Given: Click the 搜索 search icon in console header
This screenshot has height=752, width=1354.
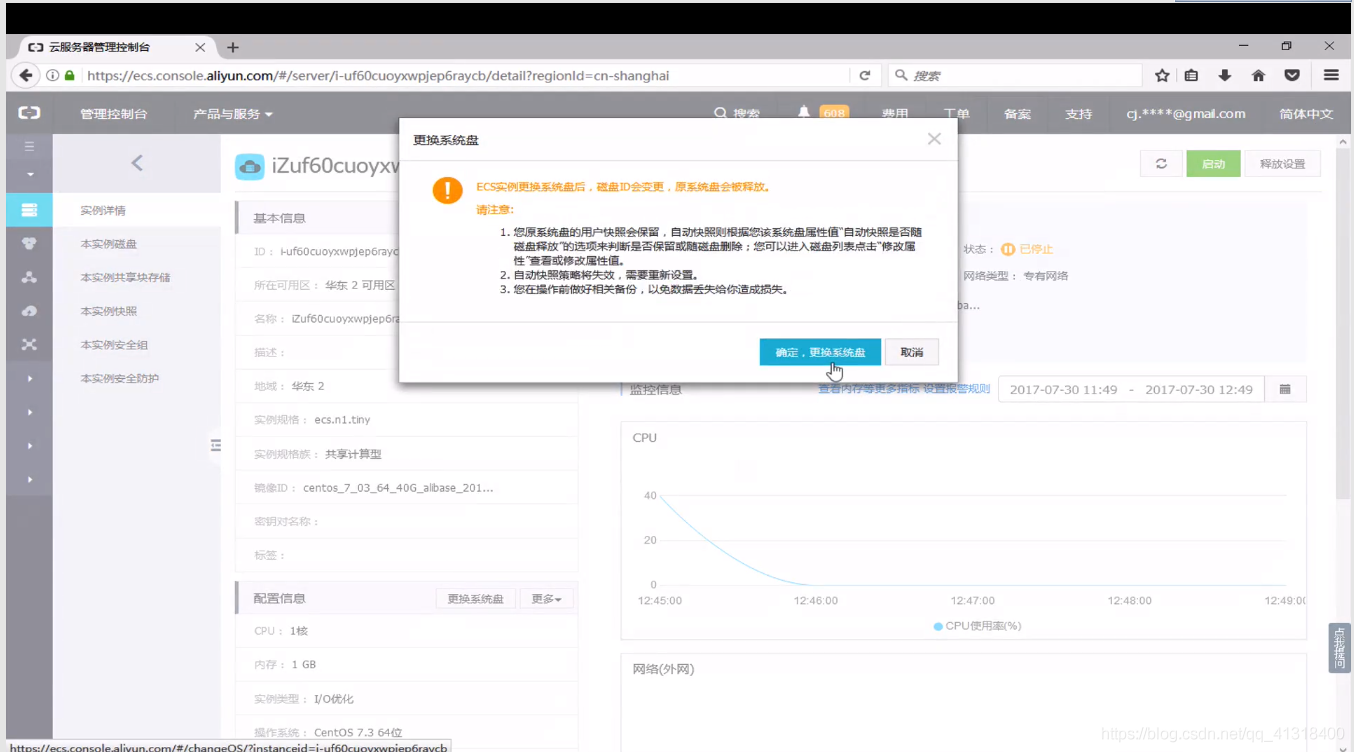Looking at the screenshot, I should point(721,114).
